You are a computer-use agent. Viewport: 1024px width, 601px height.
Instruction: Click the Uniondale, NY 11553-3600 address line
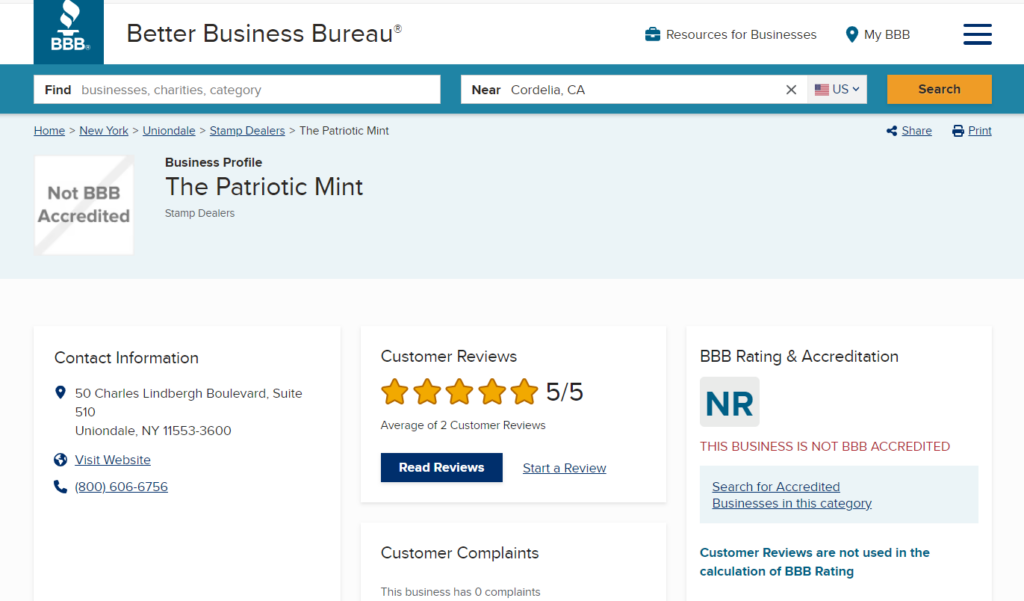[153, 430]
